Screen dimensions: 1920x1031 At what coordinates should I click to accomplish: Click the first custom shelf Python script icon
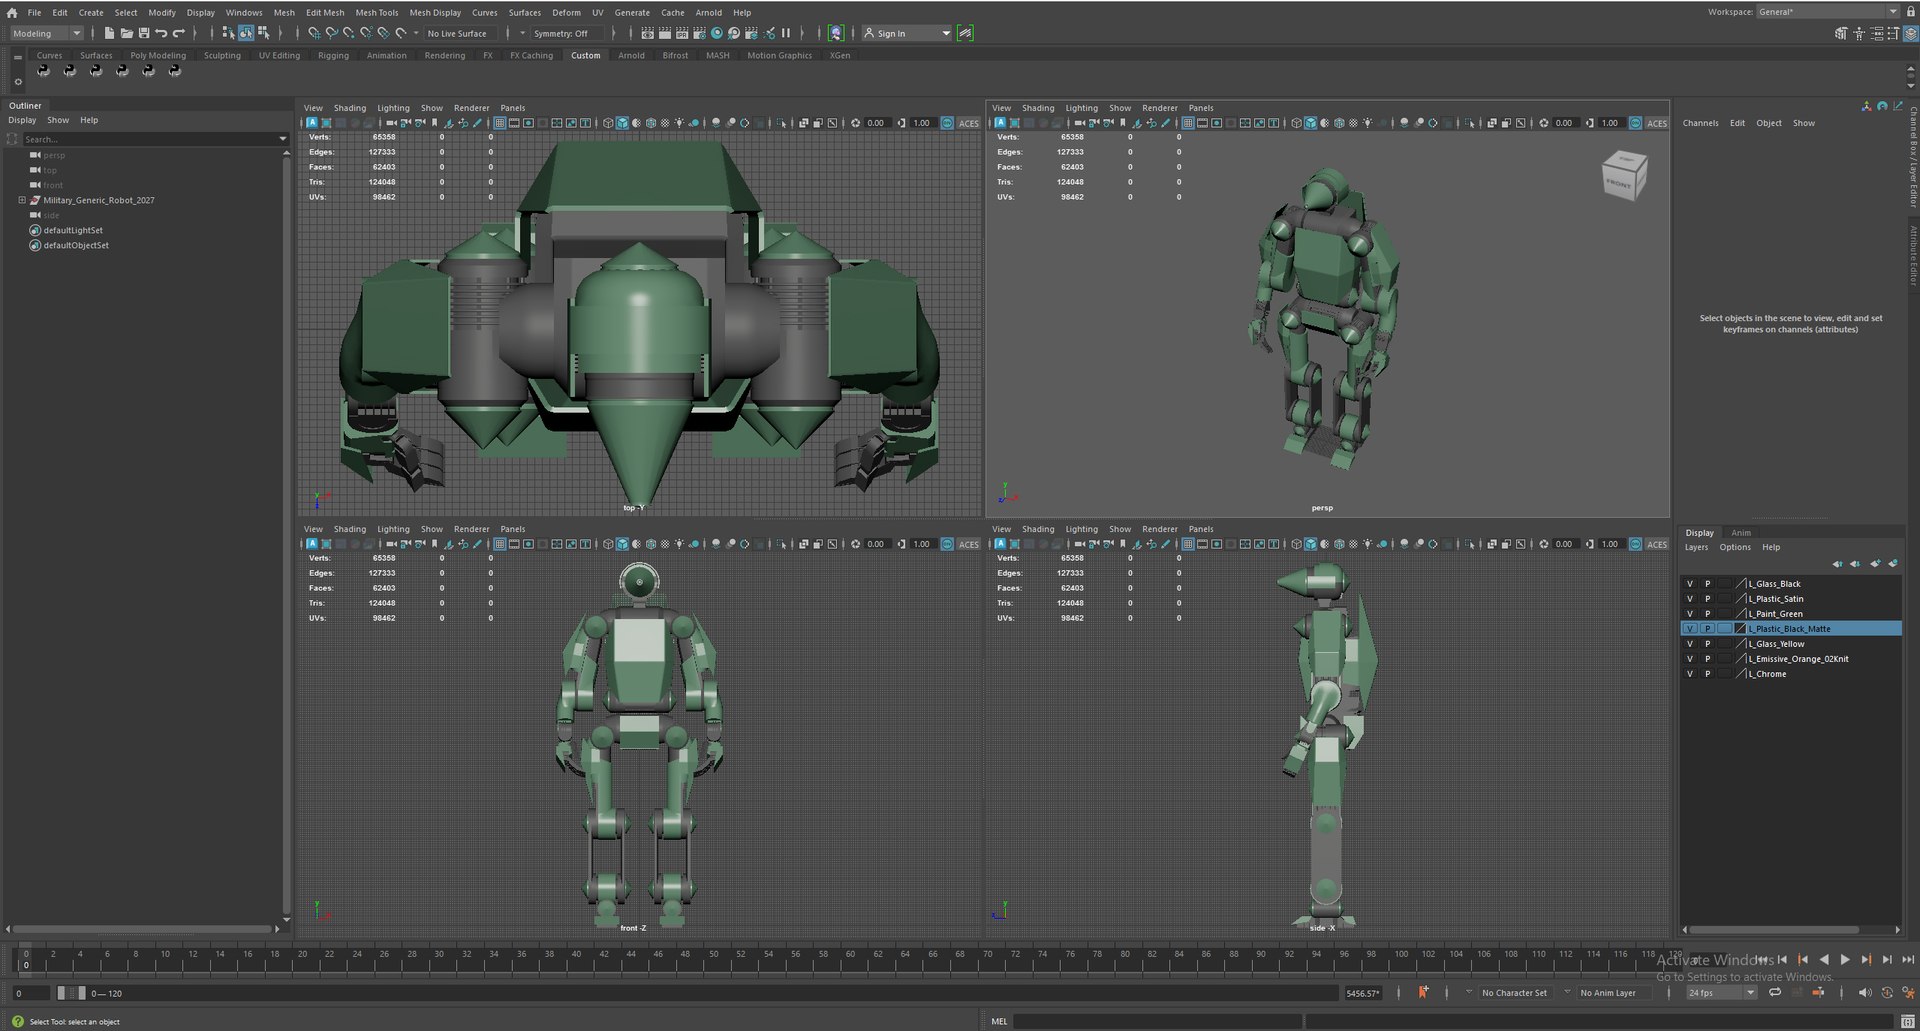tap(43, 70)
